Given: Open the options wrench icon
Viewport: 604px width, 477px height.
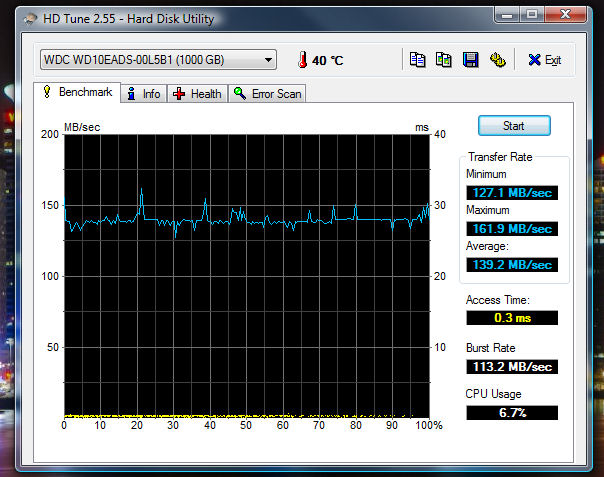Looking at the screenshot, I should [497, 60].
